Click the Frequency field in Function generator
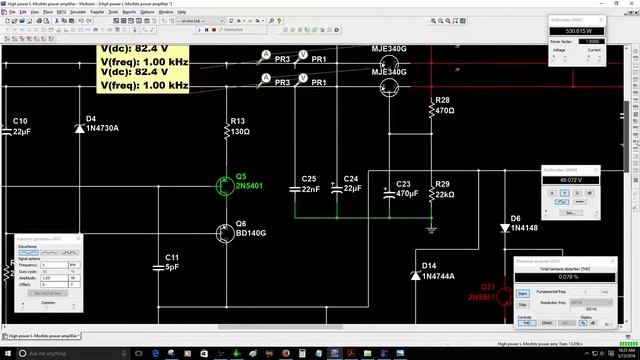Image resolution: width=640 pixels, height=360 pixels. point(54,265)
